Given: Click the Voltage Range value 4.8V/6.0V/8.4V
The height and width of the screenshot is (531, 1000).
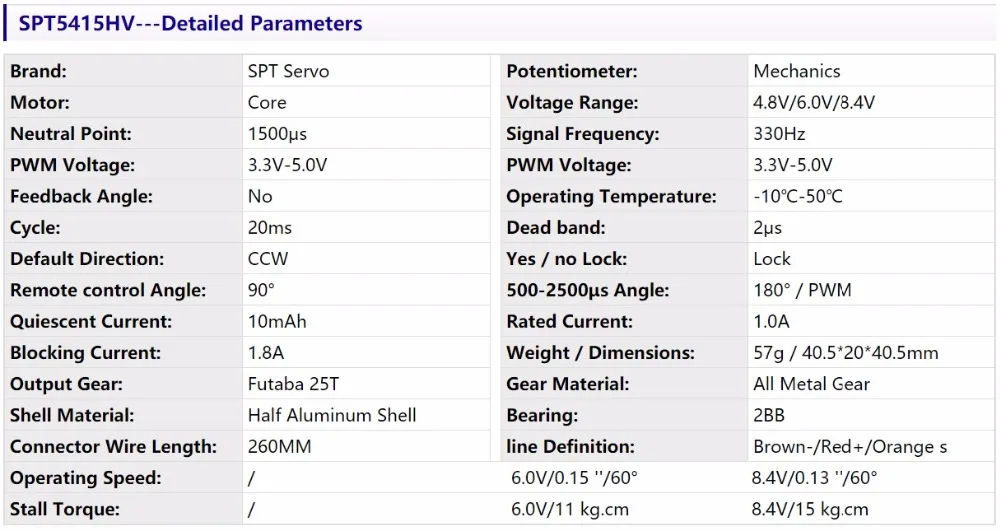Looking at the screenshot, I should click(814, 103).
